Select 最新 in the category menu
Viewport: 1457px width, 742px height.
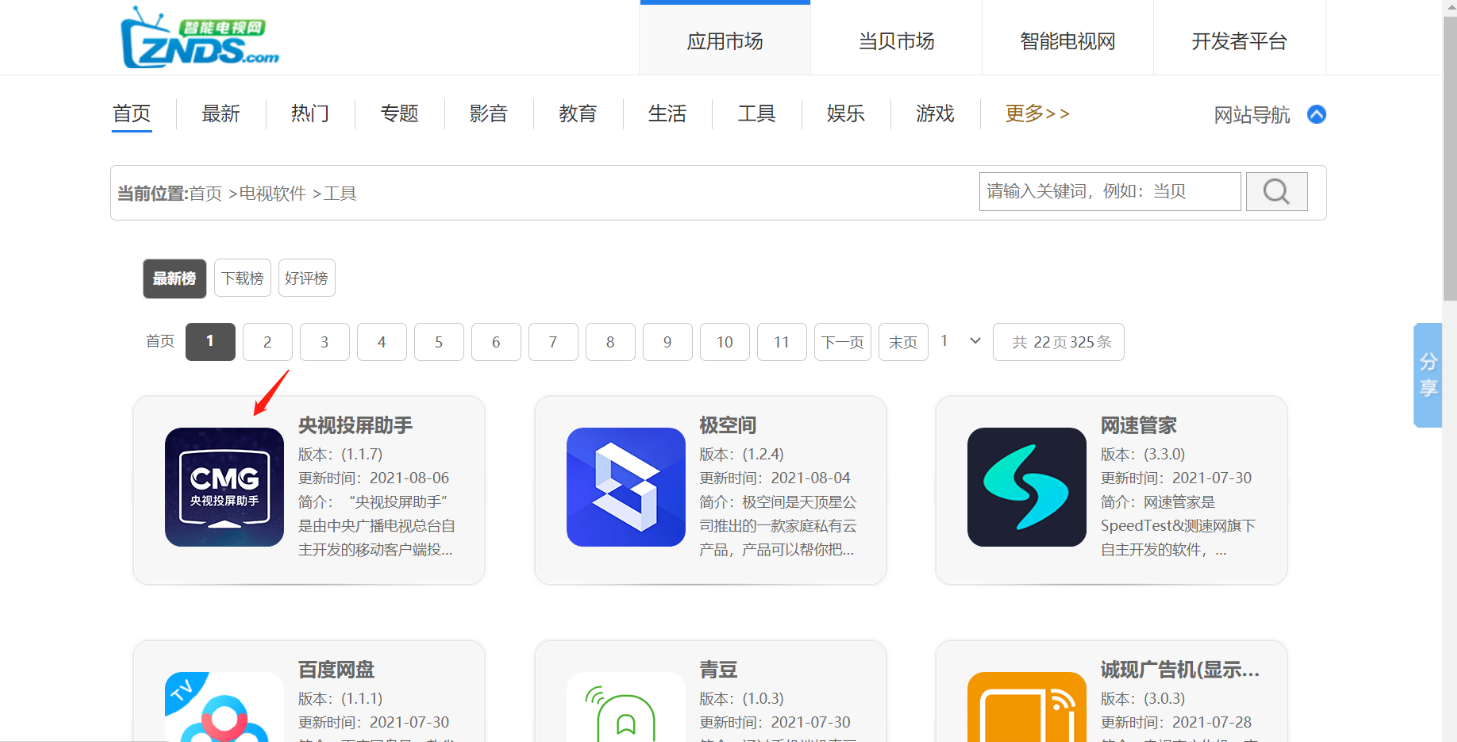[x=221, y=114]
